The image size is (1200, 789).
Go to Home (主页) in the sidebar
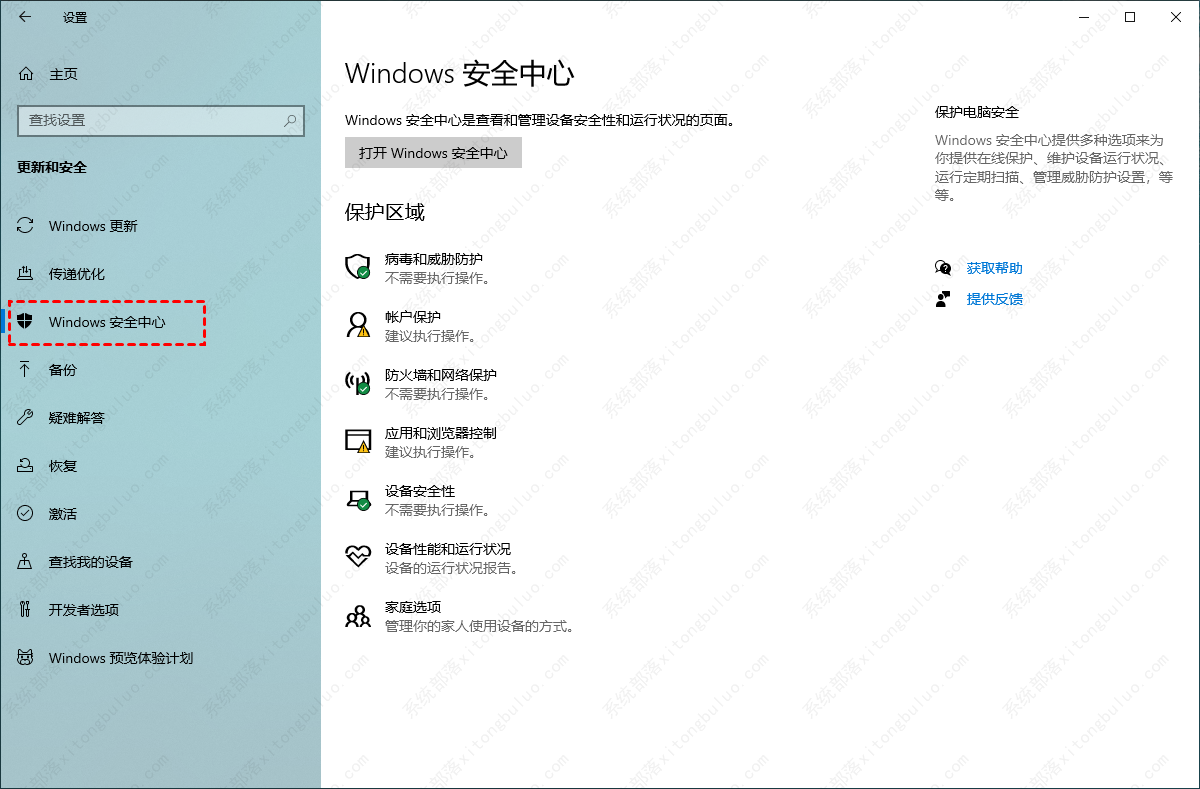[x=62, y=74]
